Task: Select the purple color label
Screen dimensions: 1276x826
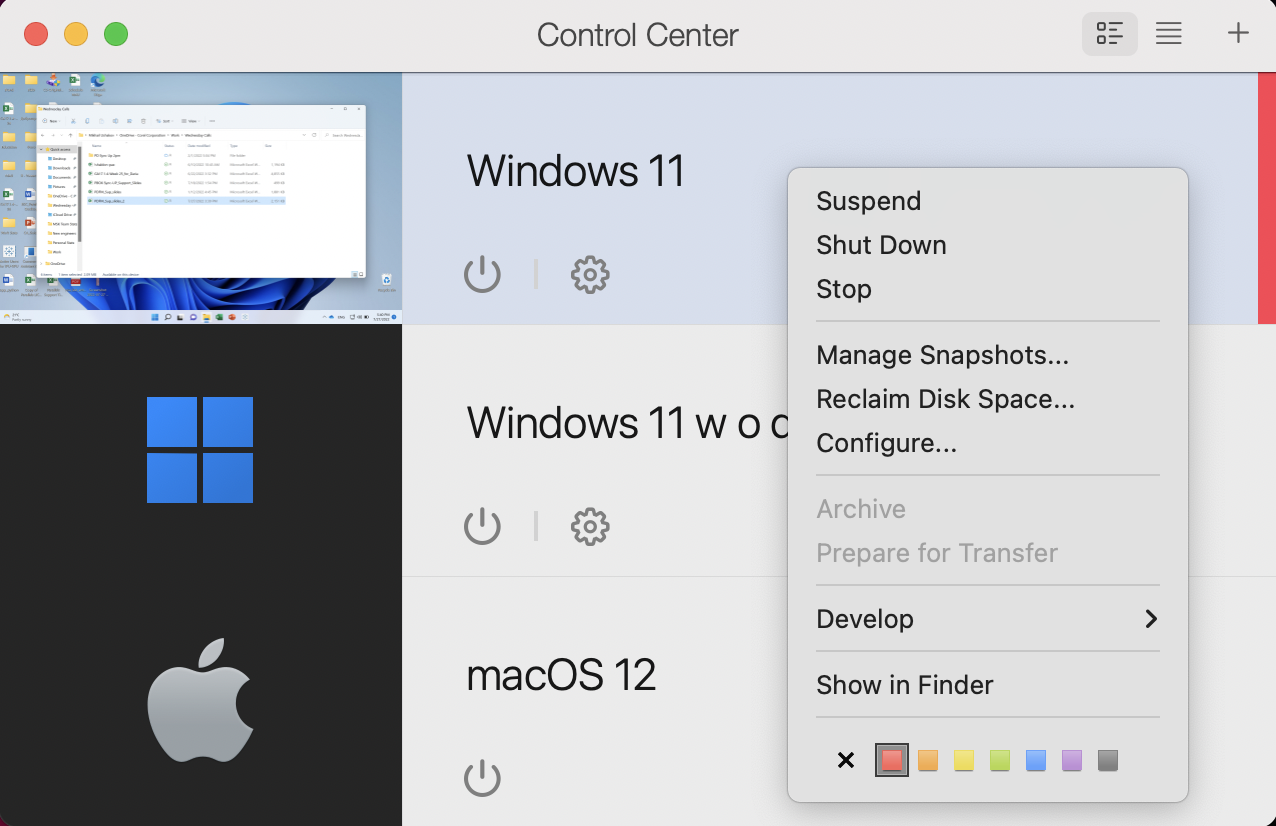Action: (1072, 760)
